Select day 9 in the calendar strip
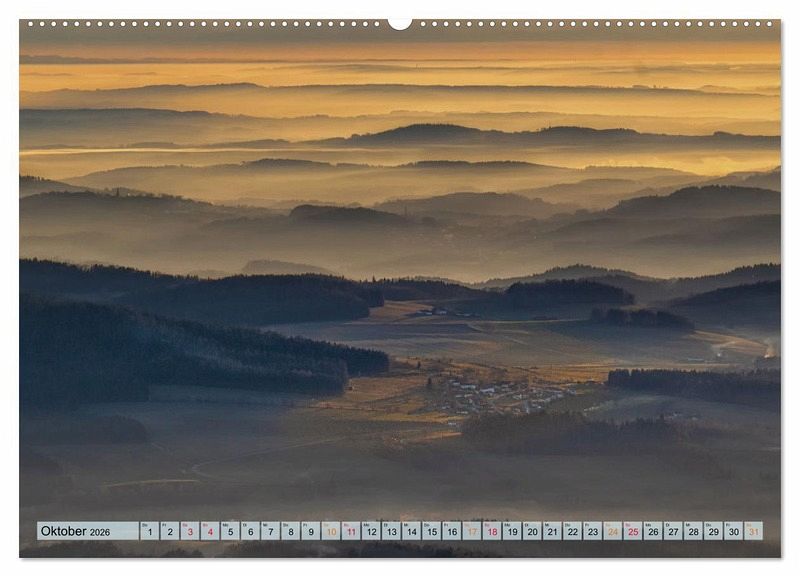800x577 pixels. point(311,531)
